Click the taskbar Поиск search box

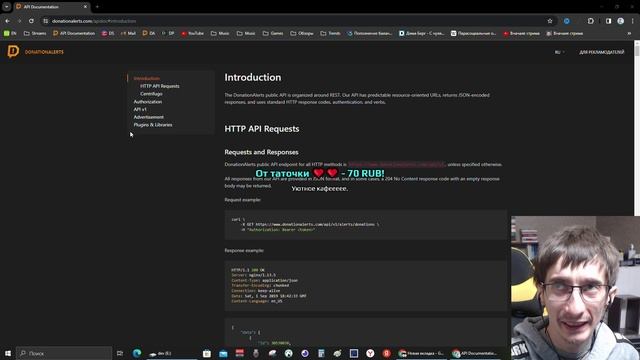(64, 353)
